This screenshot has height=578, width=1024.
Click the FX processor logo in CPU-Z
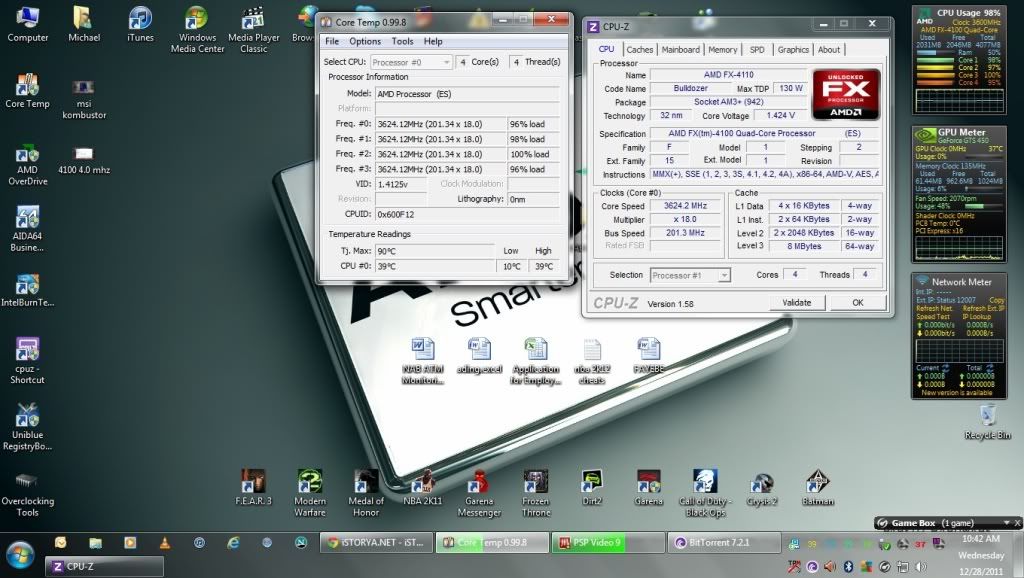[x=846, y=95]
